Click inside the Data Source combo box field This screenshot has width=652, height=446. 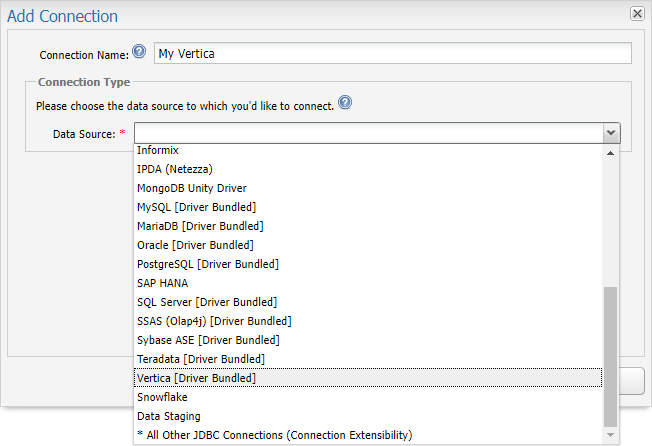click(368, 133)
